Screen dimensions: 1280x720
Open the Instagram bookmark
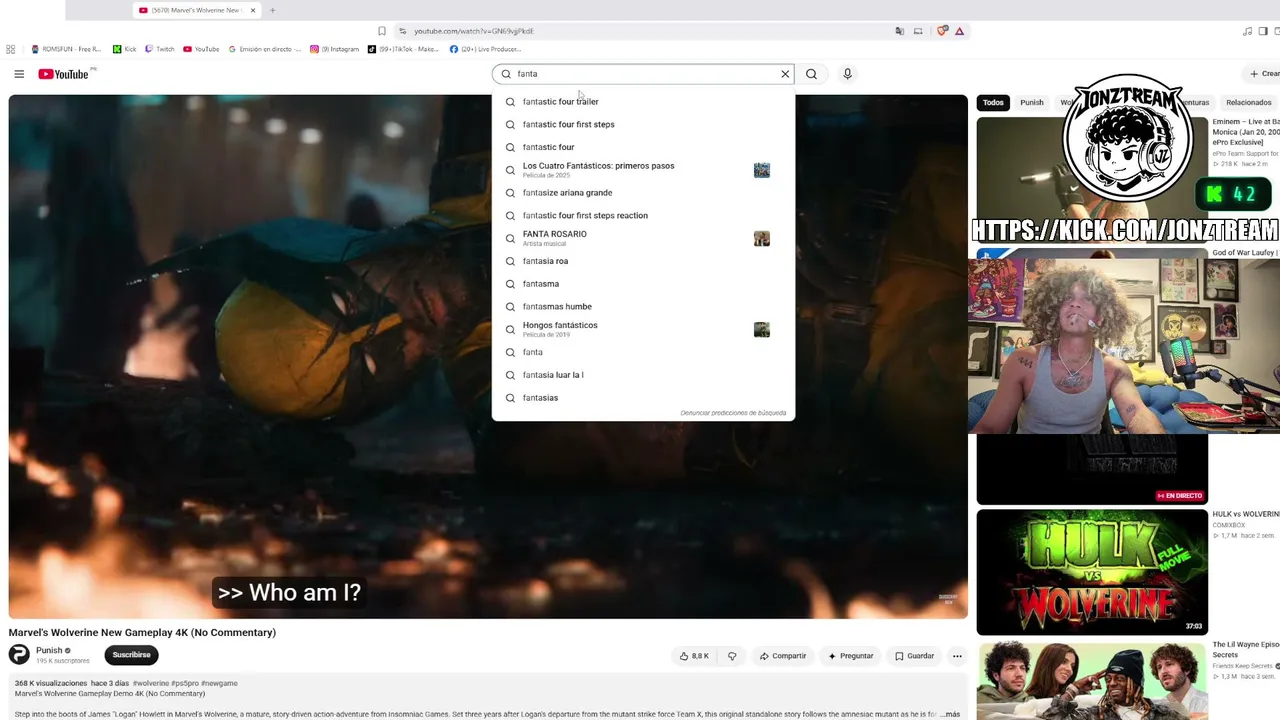pos(334,49)
